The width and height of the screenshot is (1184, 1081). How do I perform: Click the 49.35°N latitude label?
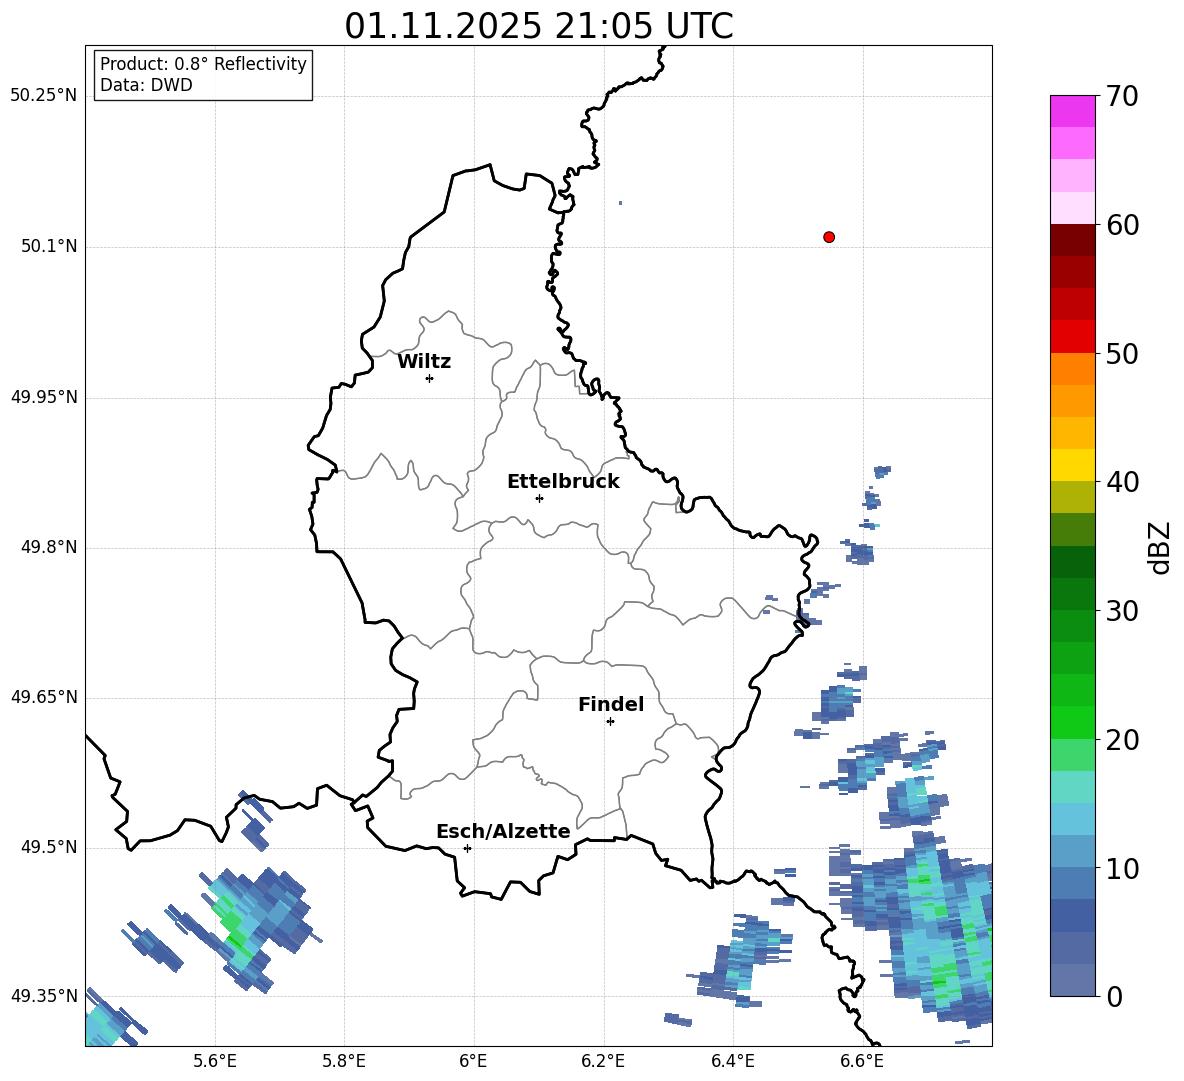pyautogui.click(x=44, y=996)
